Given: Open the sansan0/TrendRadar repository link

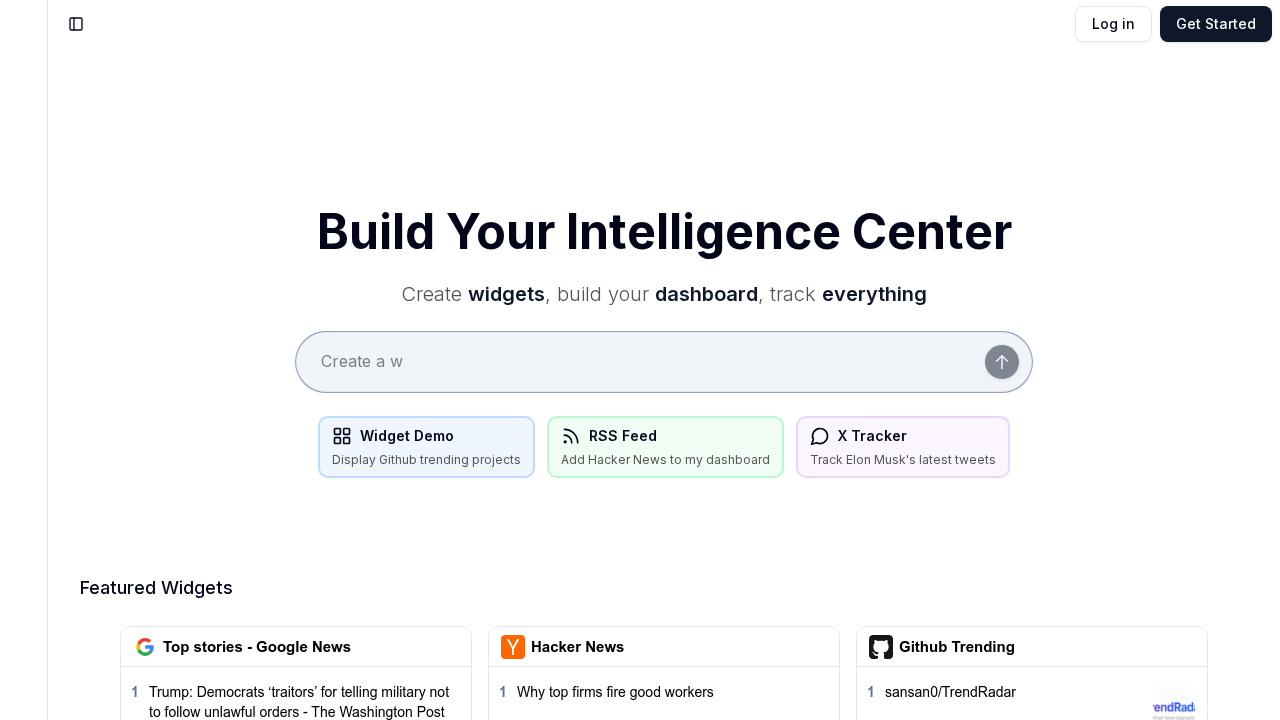Looking at the screenshot, I should 950,692.
